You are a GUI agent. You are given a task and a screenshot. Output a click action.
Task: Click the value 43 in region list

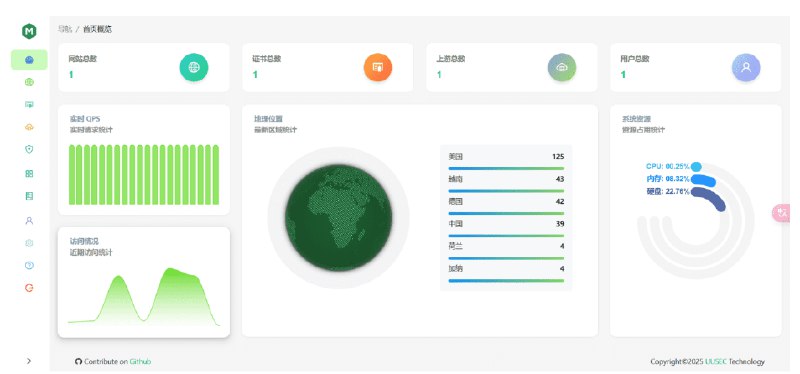pyautogui.click(x=560, y=179)
